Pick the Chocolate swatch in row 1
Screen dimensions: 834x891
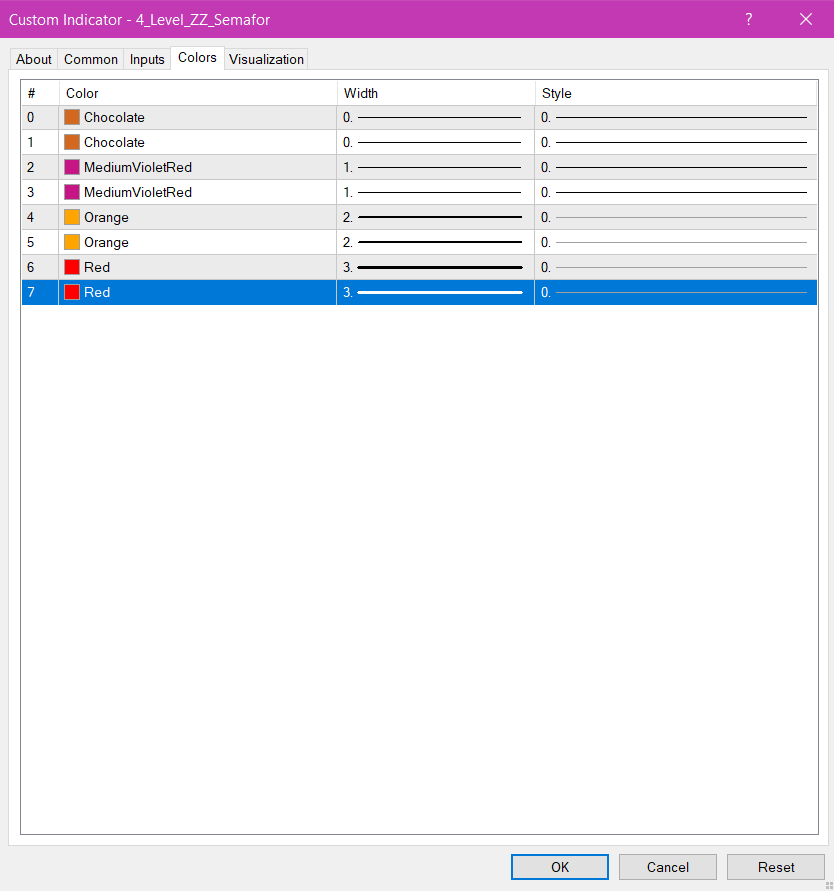[72, 142]
